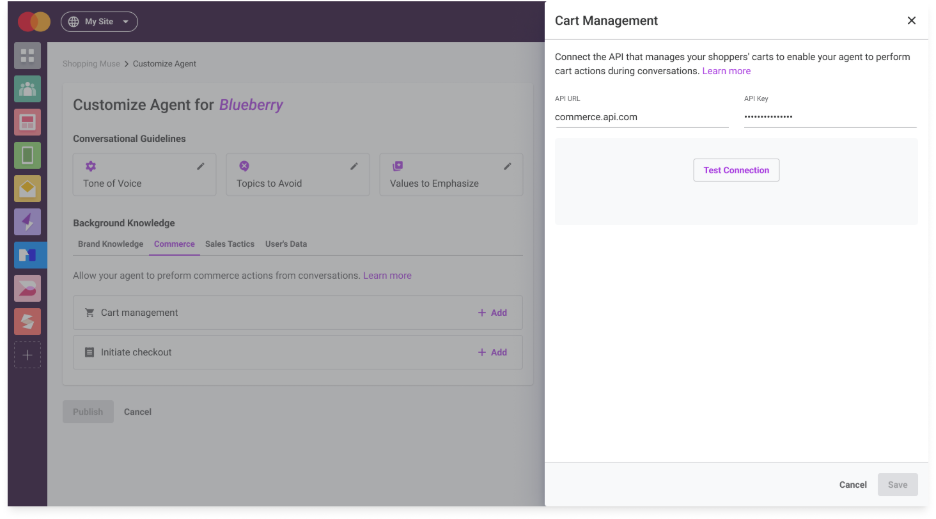The height and width of the screenshot is (519, 936).
Task: Edit Values to Emphasize with pencil icon
Action: [507, 167]
